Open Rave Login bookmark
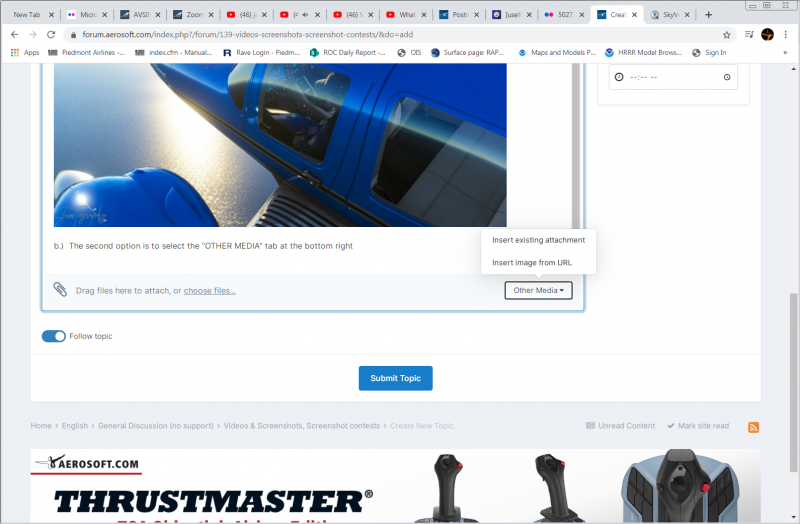The width and height of the screenshot is (800, 524). tap(261, 53)
